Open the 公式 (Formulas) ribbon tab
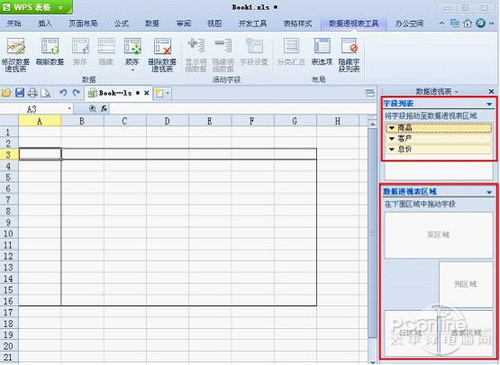 [x=121, y=23]
